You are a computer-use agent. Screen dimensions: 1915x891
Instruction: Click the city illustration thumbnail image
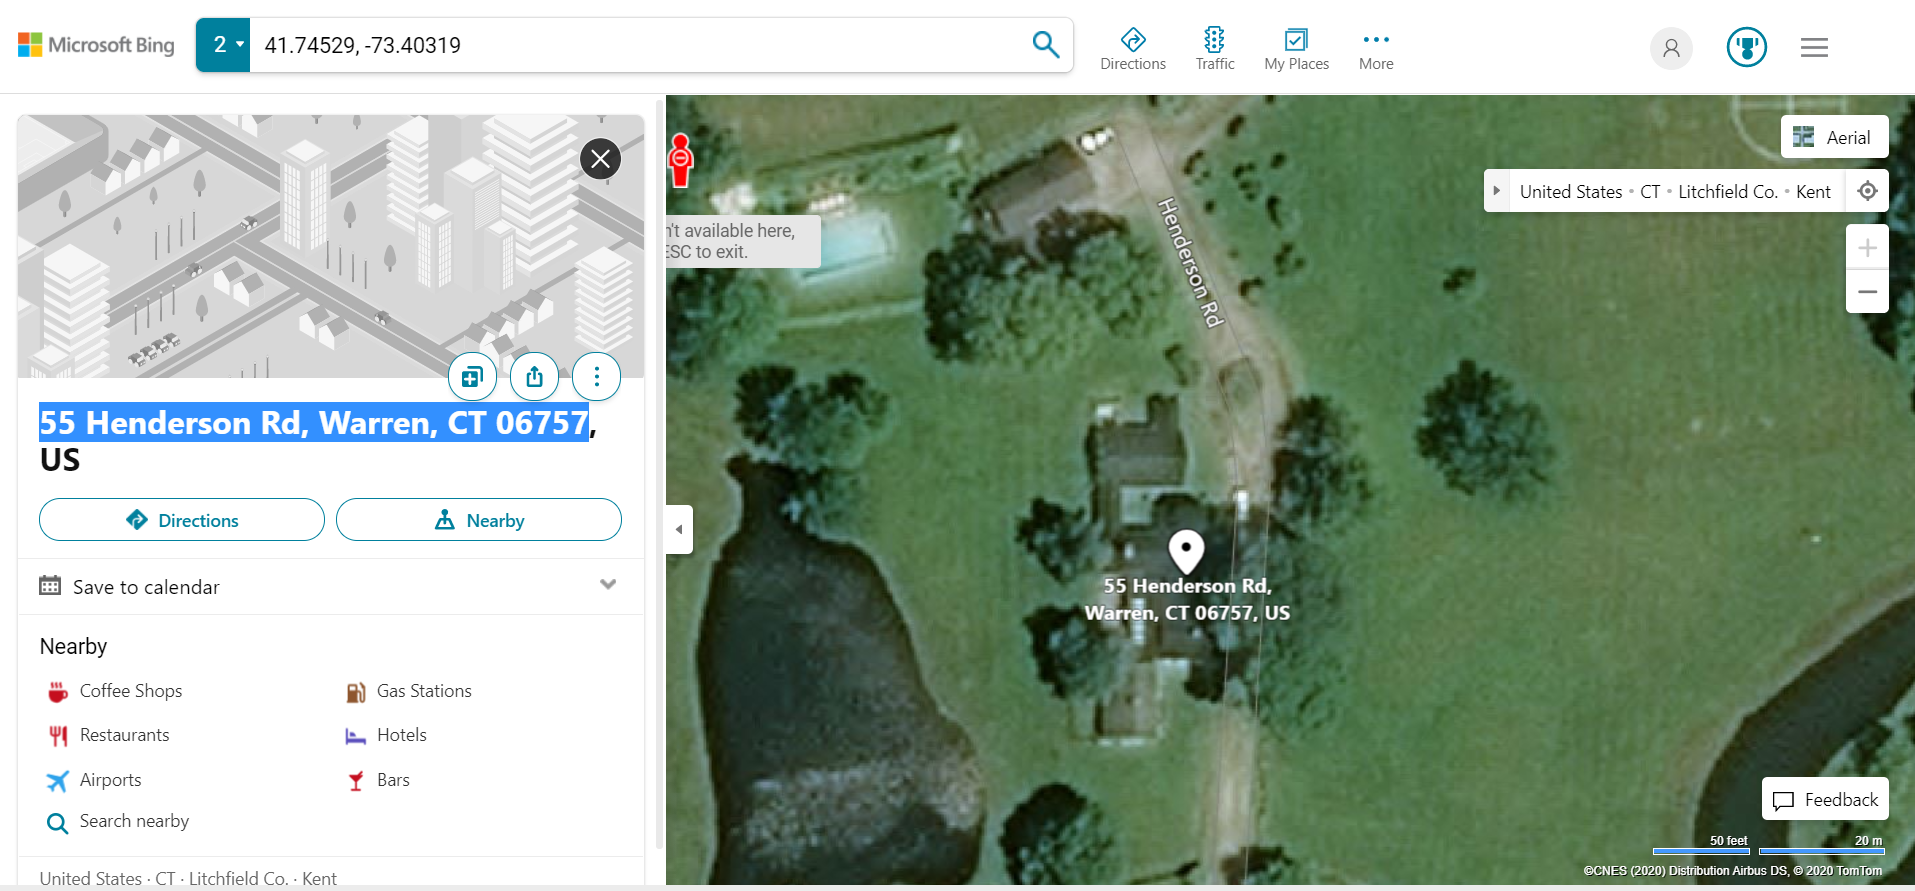tap(331, 246)
